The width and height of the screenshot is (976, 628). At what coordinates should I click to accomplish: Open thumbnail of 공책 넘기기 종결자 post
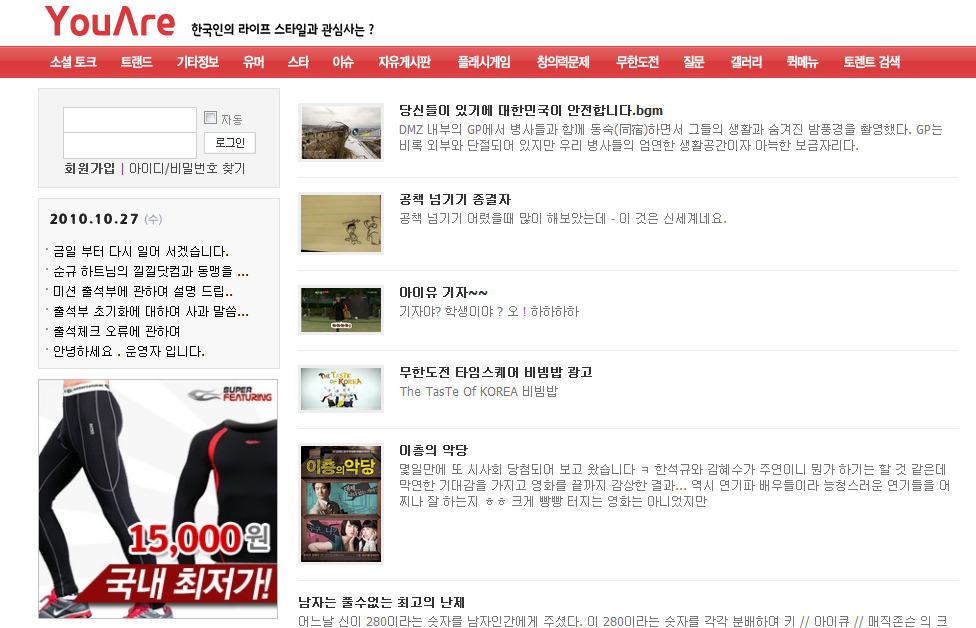point(341,223)
